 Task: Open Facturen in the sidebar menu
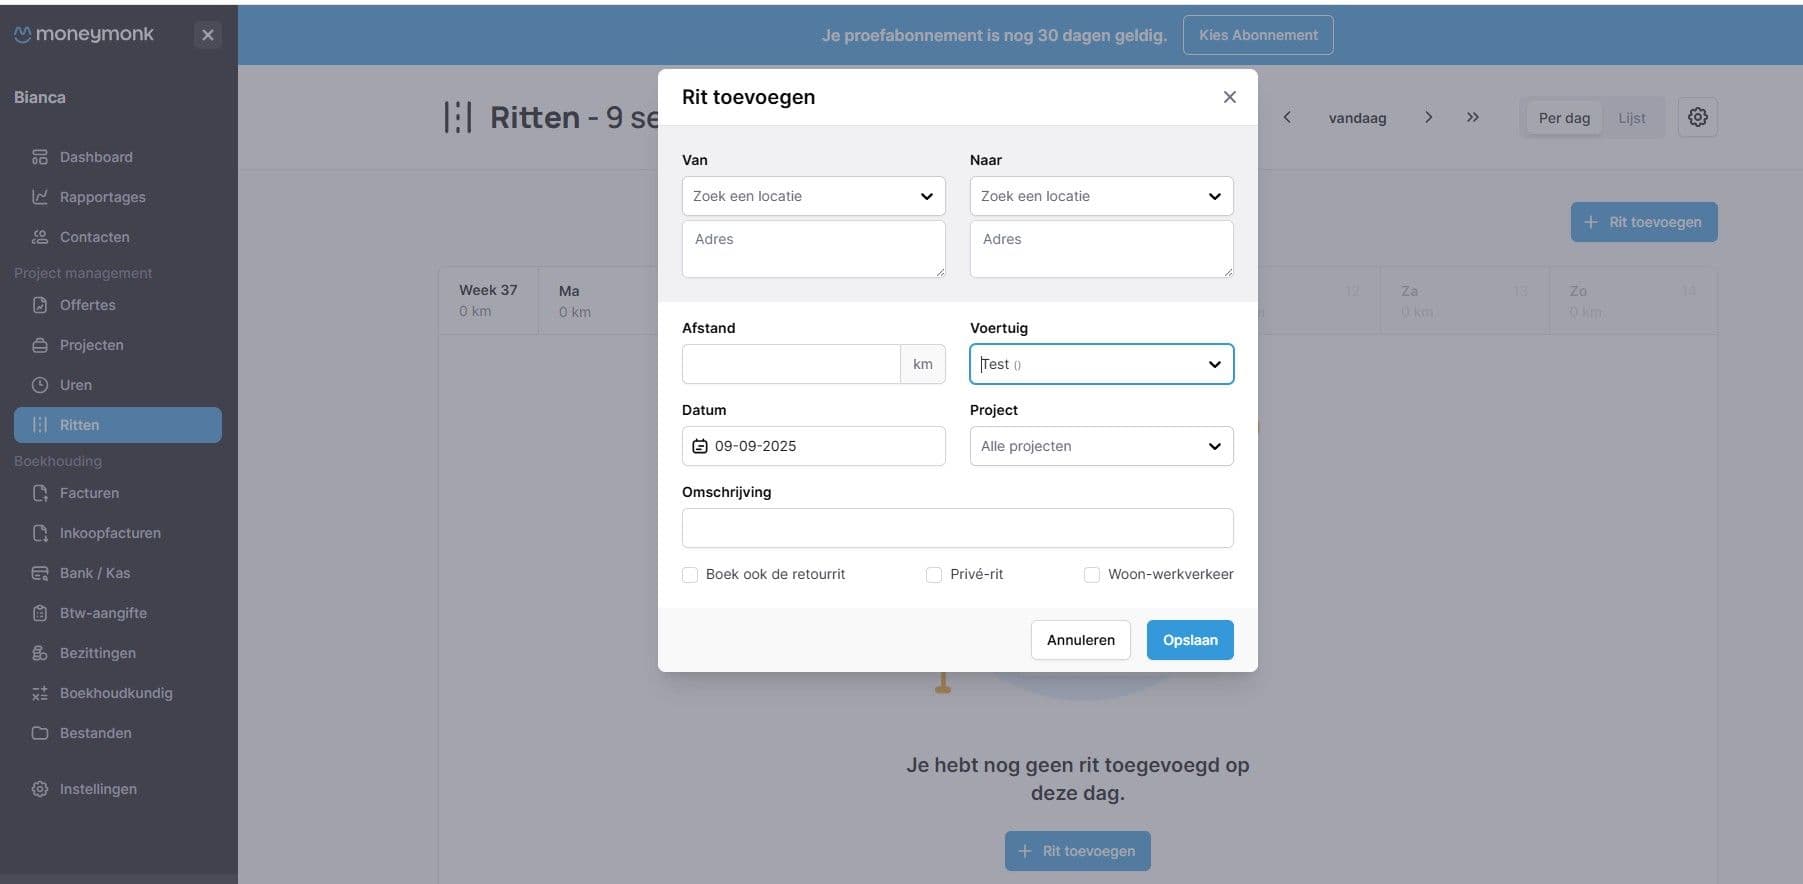coord(89,493)
